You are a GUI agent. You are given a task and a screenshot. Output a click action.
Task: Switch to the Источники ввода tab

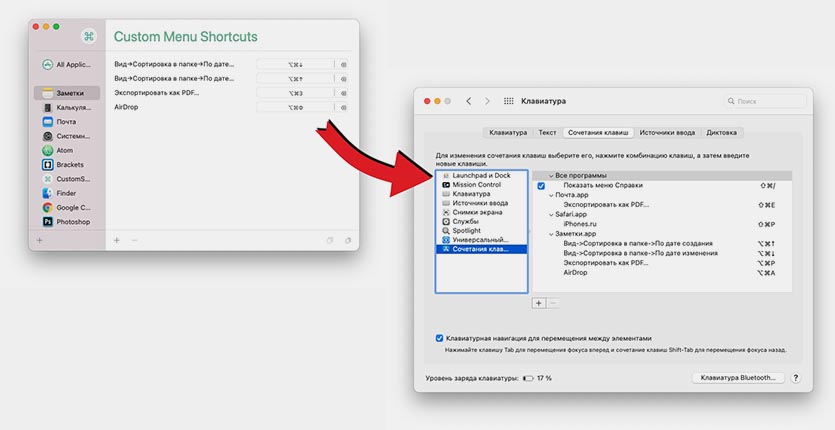click(667, 132)
